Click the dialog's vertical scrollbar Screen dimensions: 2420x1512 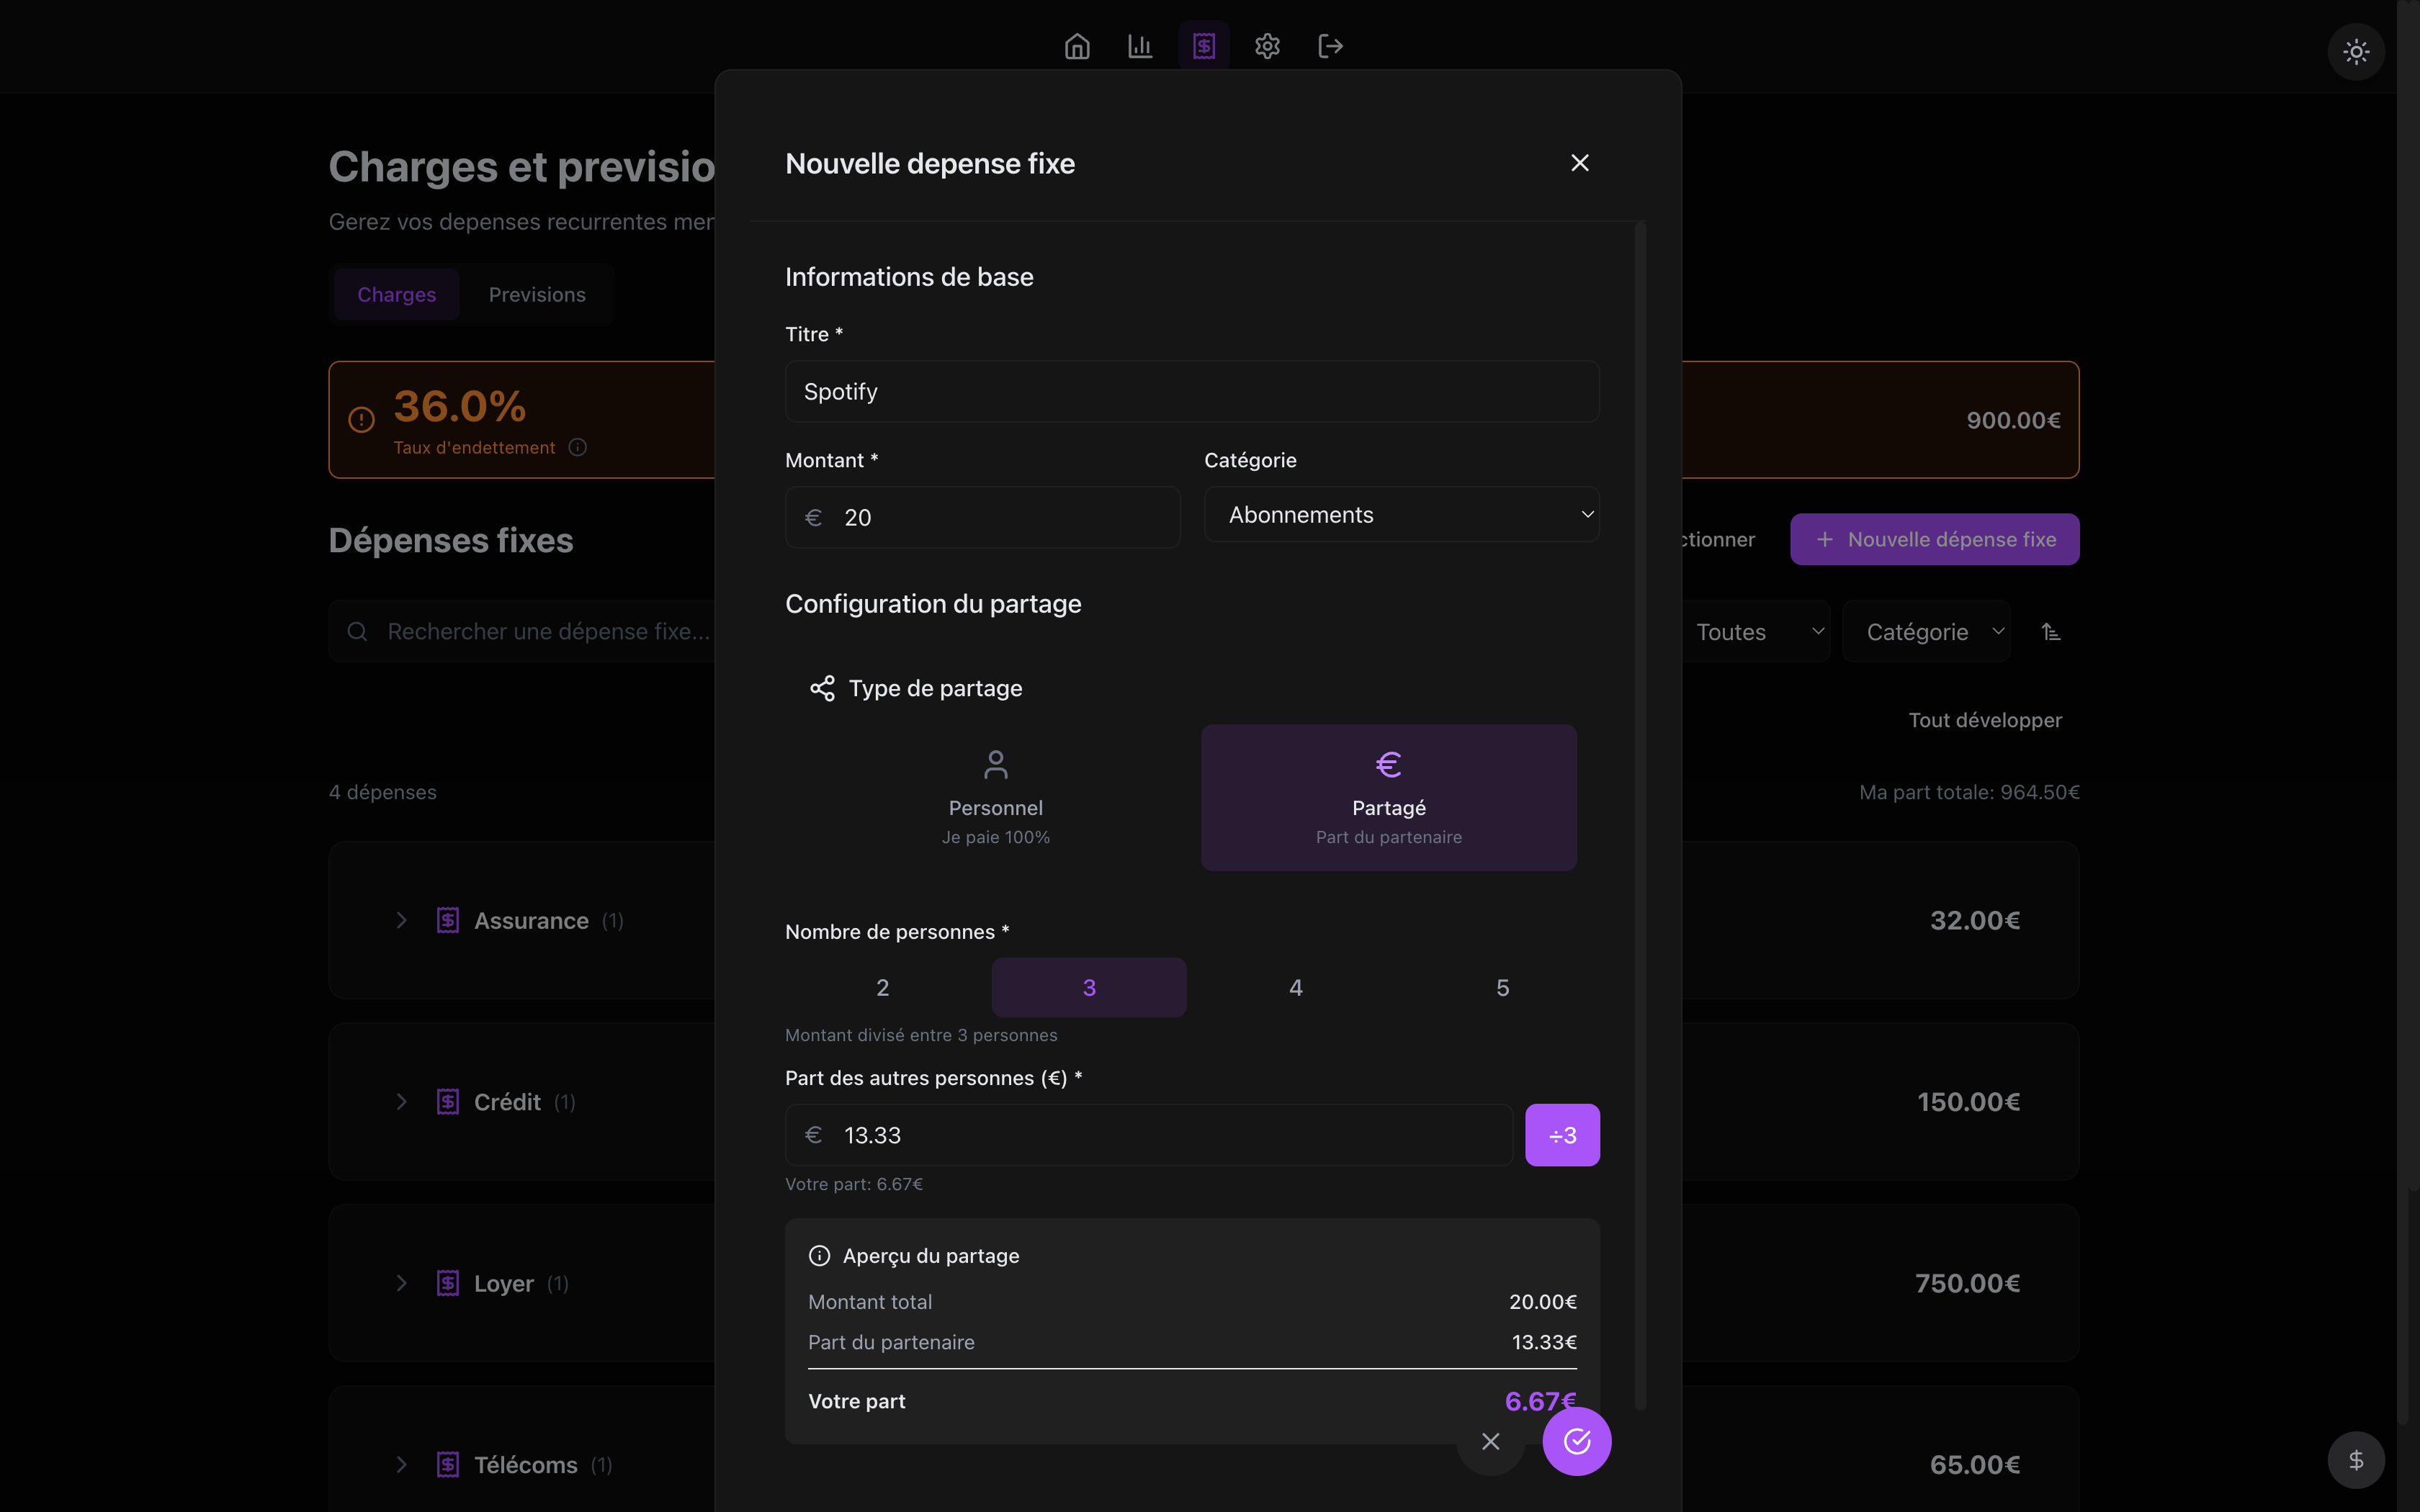[x=1640, y=815]
